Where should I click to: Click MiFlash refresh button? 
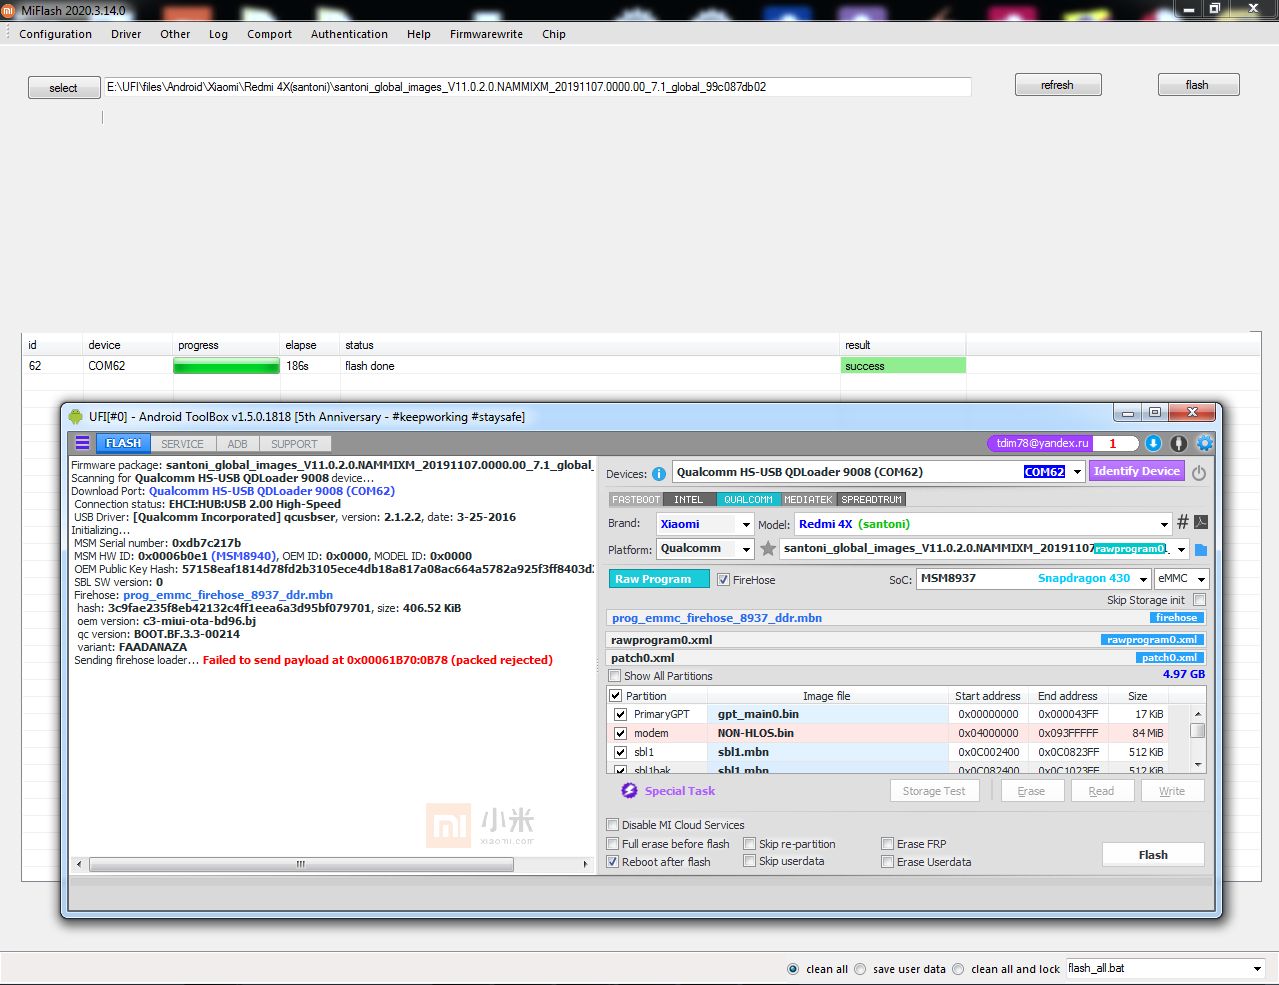click(x=1058, y=85)
